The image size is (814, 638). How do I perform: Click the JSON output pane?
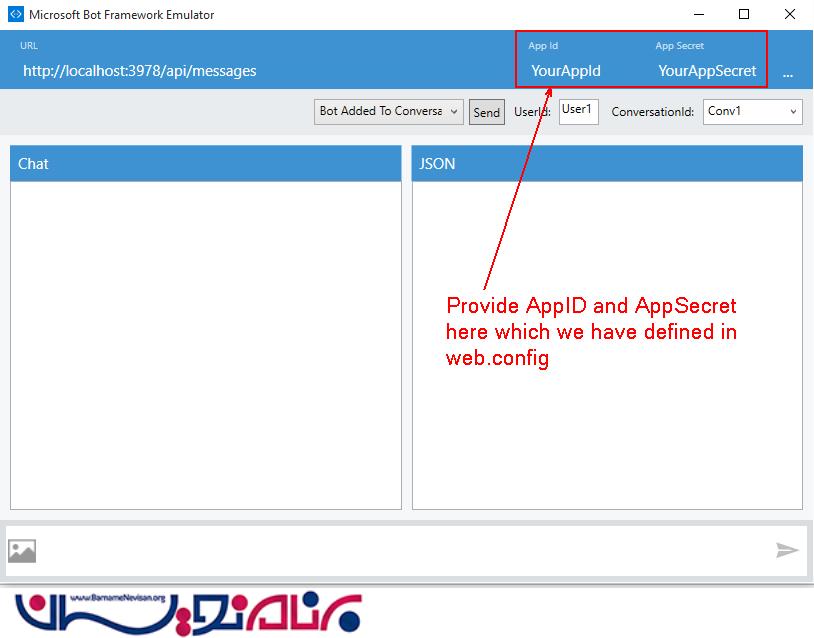(x=607, y=345)
